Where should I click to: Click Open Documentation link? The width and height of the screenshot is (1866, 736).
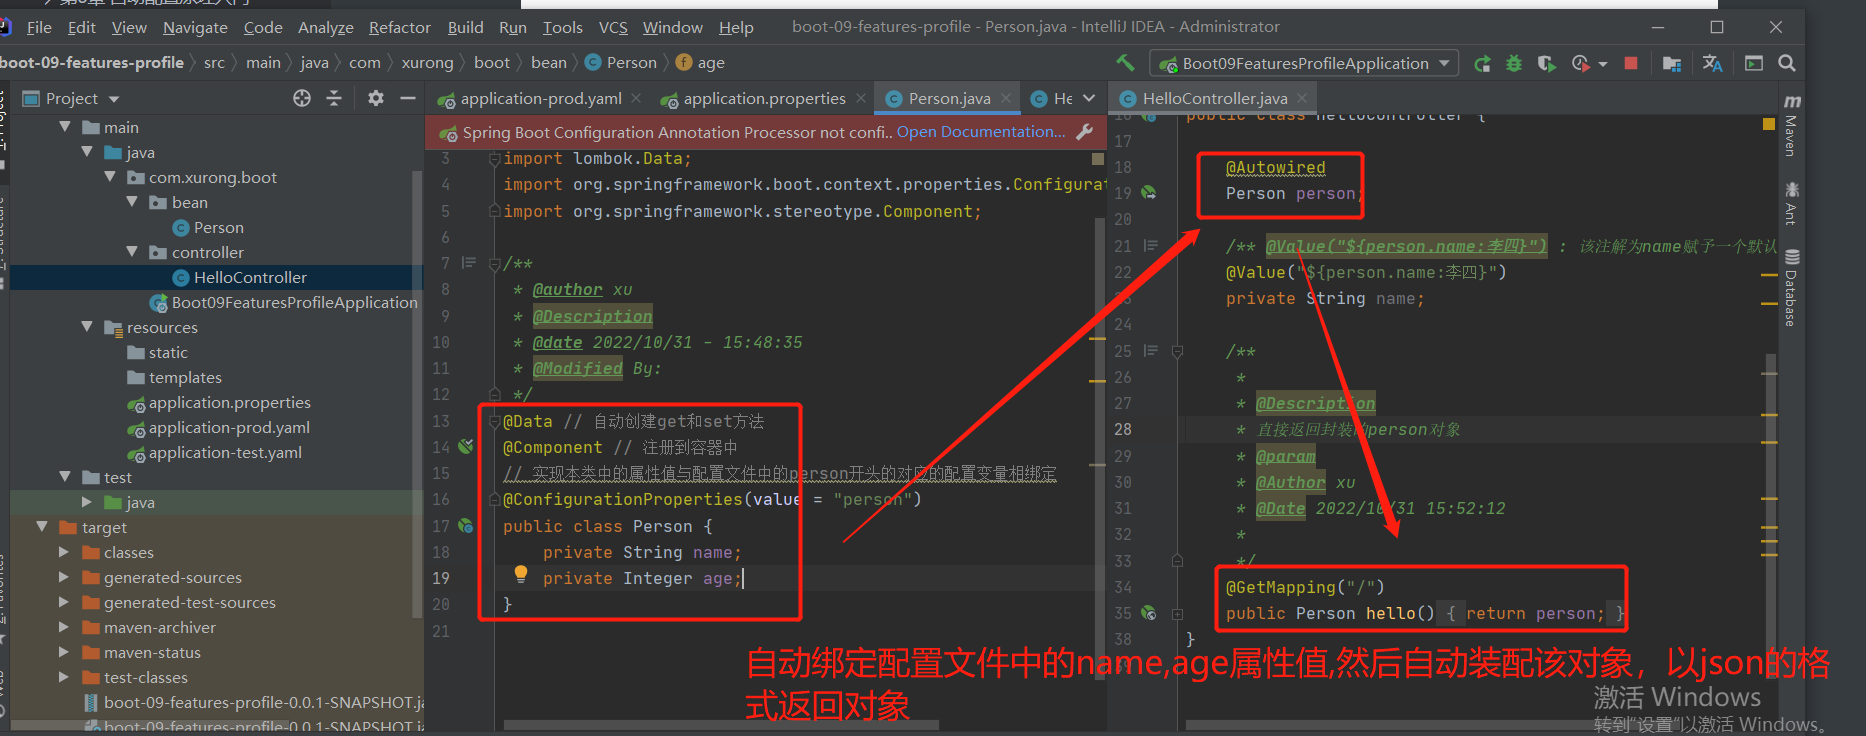pyautogui.click(x=981, y=132)
